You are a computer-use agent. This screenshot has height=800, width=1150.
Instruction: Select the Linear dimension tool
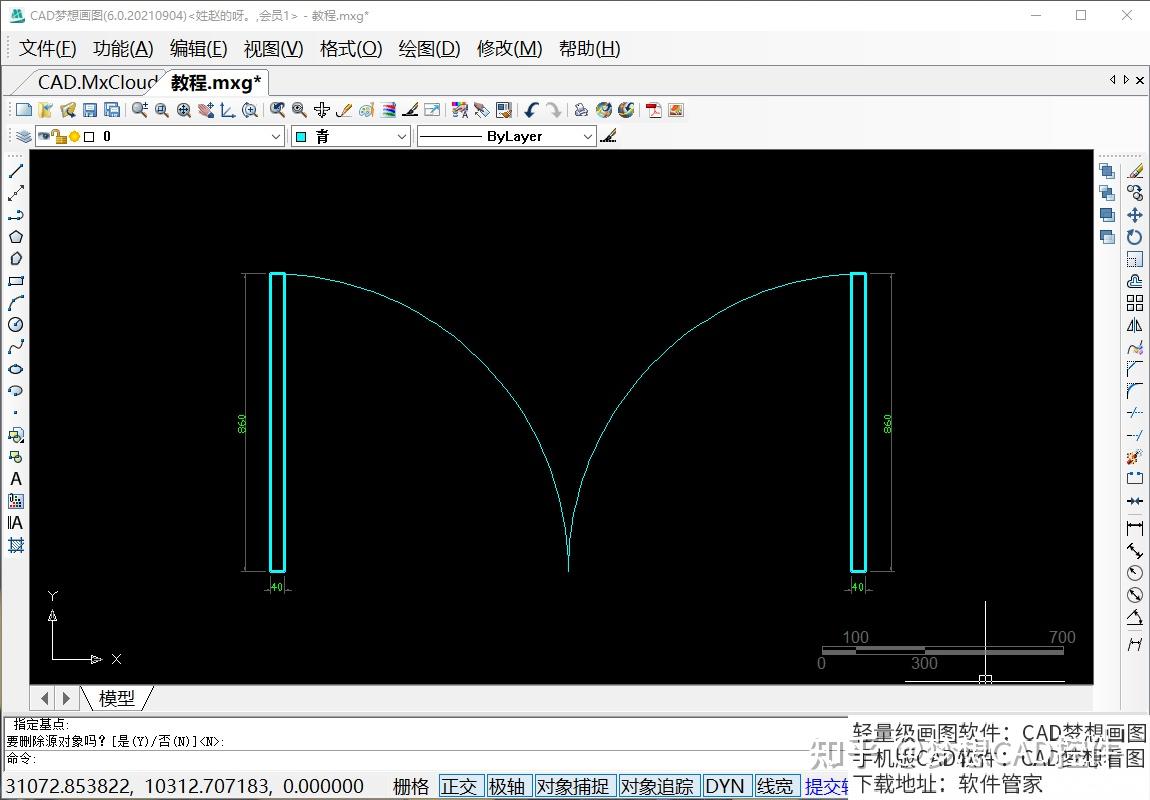tap(1135, 528)
